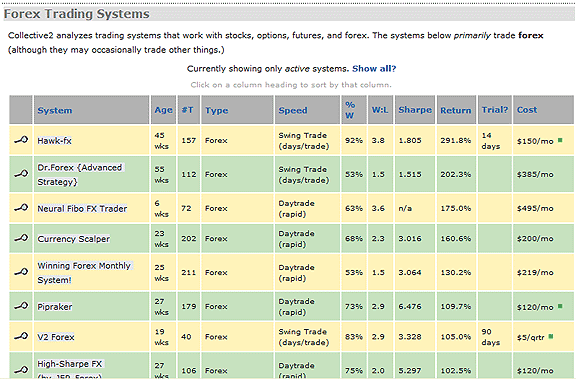
Task: Sort by the W:L column header
Action: [x=380, y=110]
